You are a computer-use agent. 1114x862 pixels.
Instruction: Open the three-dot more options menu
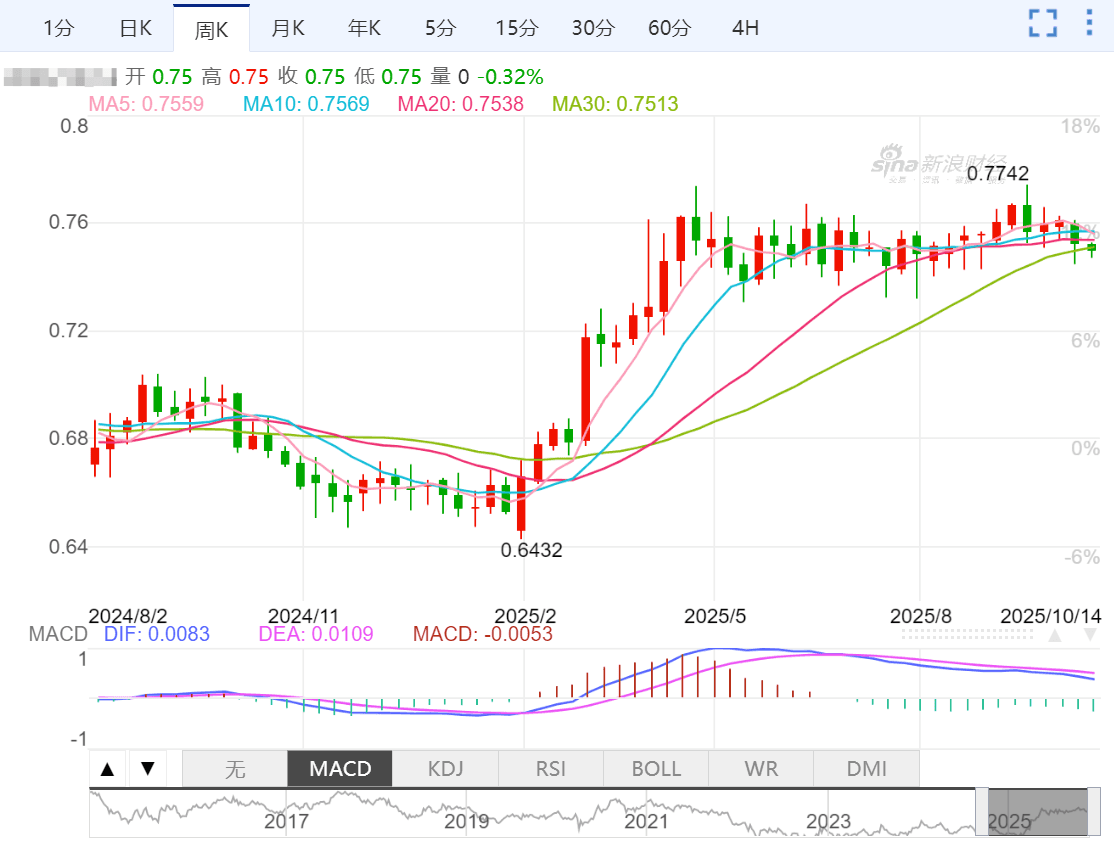[x=1089, y=23]
